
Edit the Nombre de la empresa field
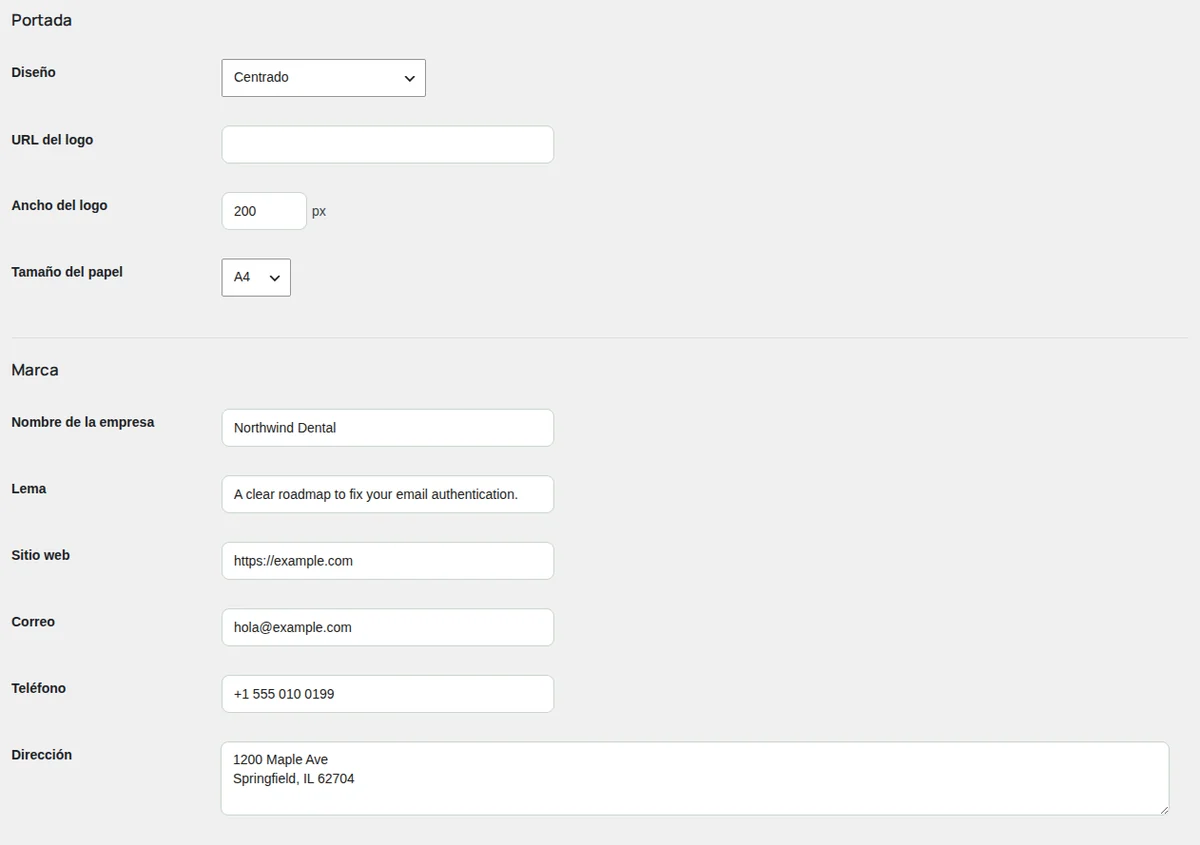387,428
